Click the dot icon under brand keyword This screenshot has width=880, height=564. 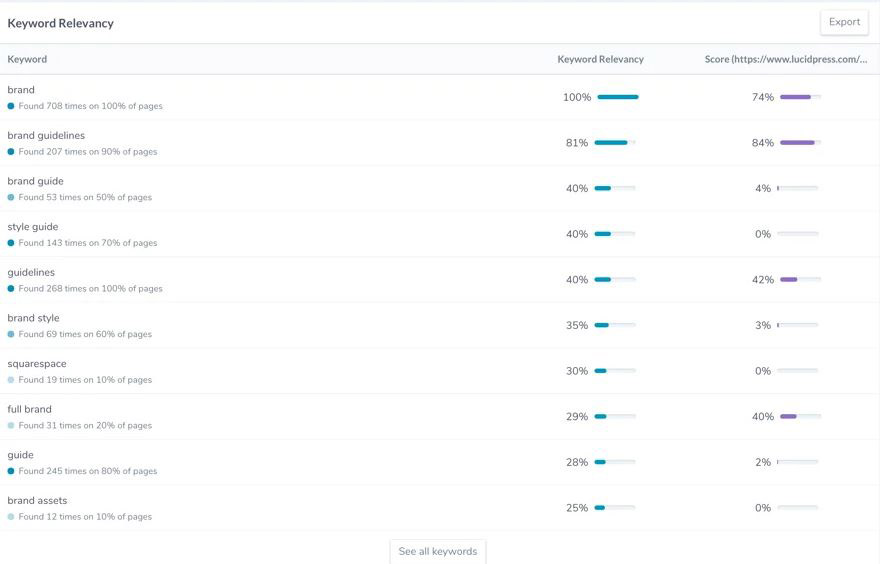click(11, 106)
